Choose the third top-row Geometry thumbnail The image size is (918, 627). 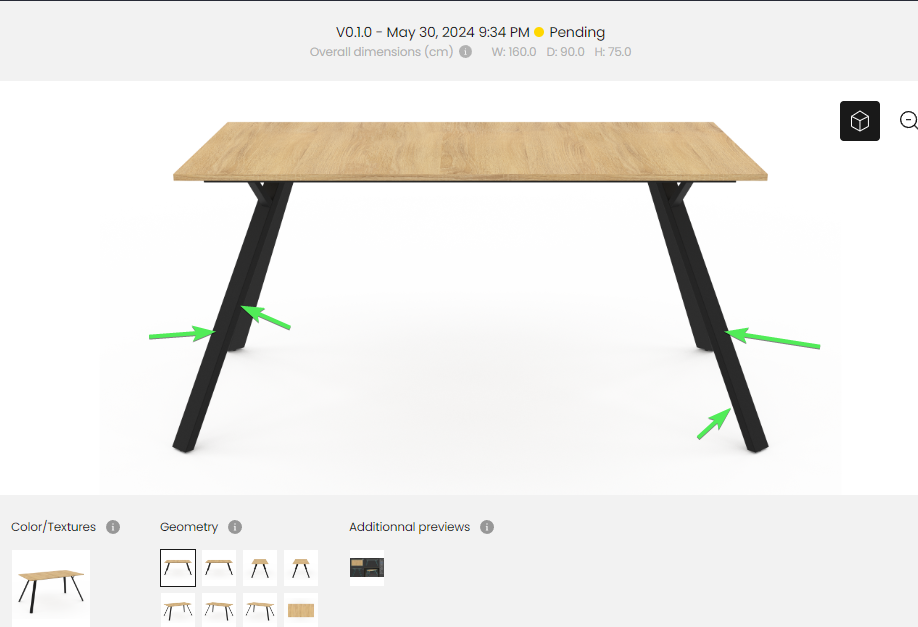[260, 568]
